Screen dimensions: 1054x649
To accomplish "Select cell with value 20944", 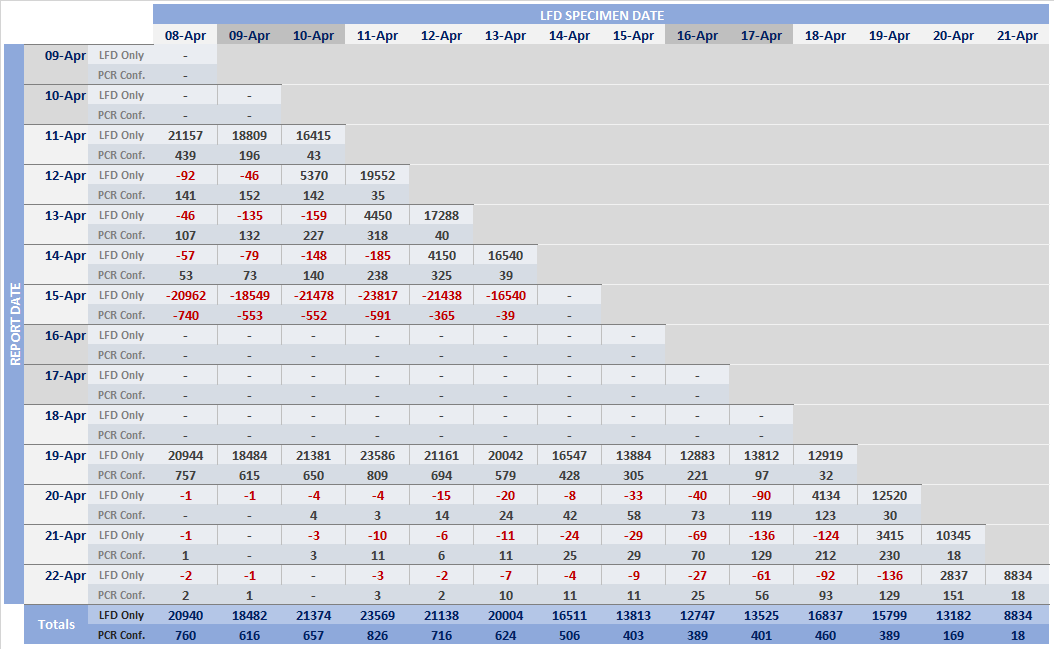I will tap(186, 455).
